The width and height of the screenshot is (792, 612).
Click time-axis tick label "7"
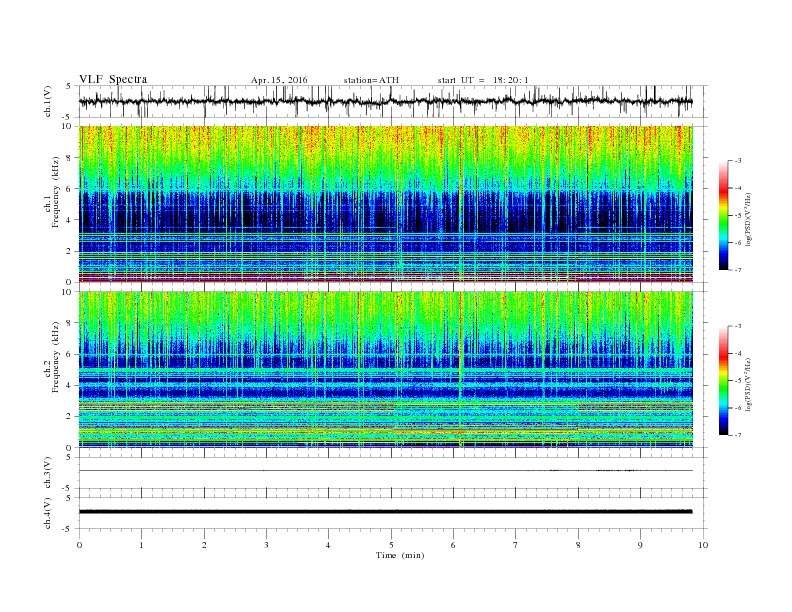click(516, 545)
